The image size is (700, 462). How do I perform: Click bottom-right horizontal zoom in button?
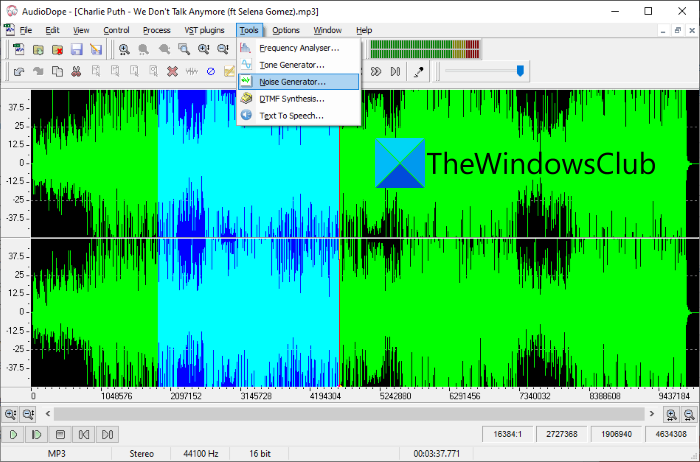671,414
